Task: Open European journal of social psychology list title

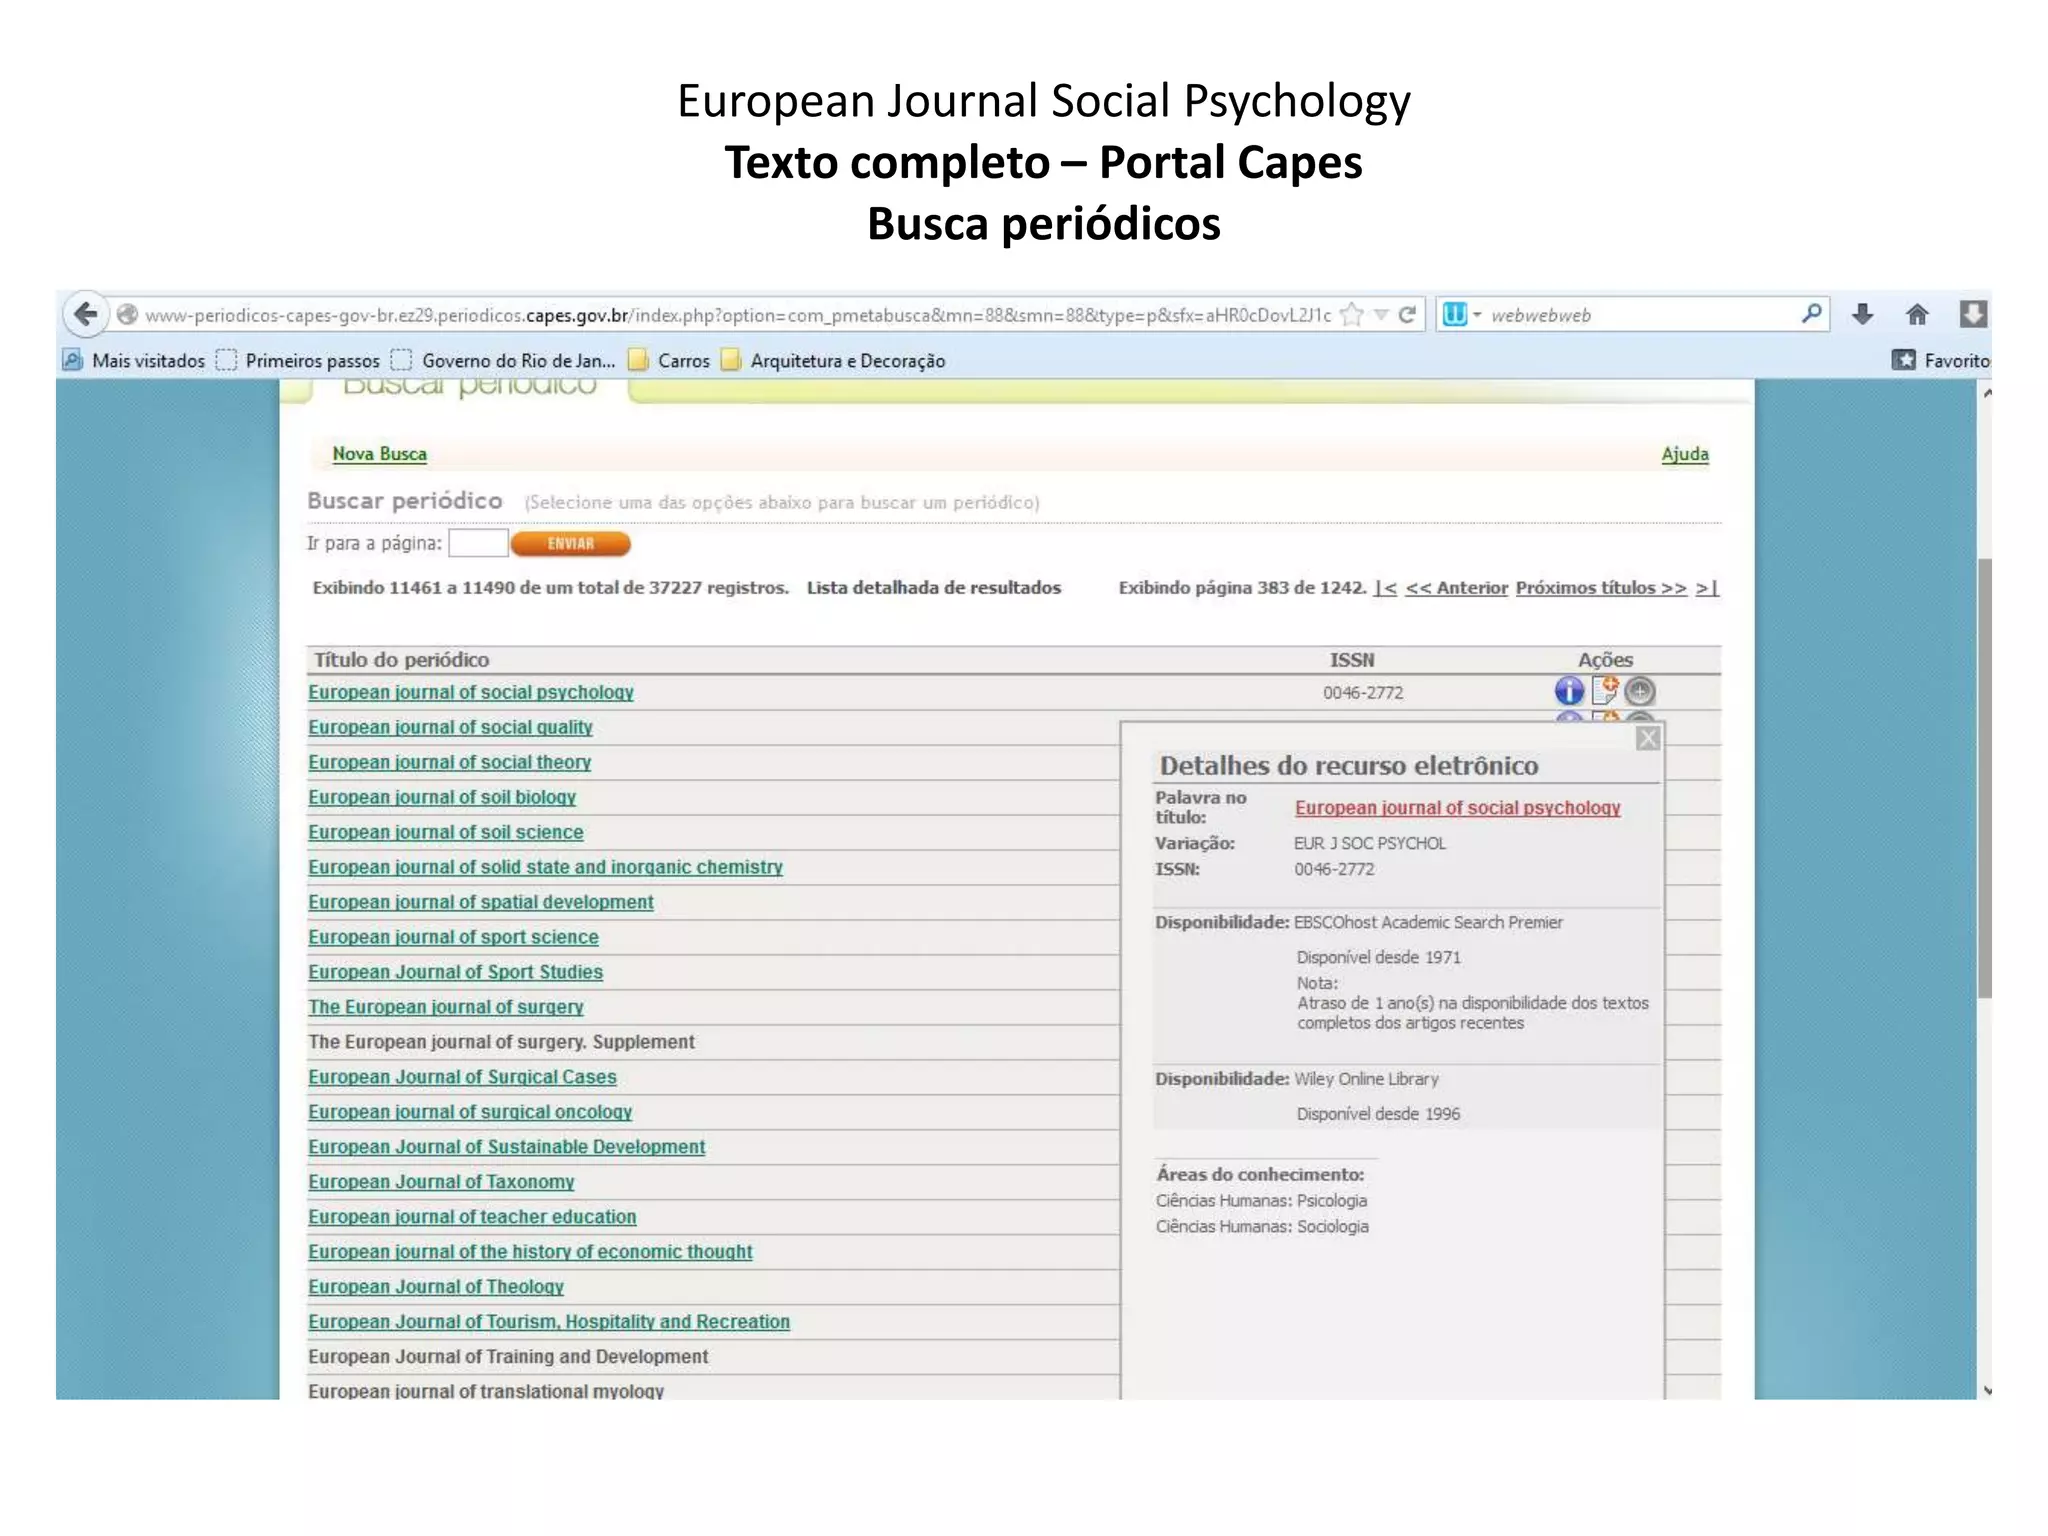Action: pyautogui.click(x=471, y=693)
